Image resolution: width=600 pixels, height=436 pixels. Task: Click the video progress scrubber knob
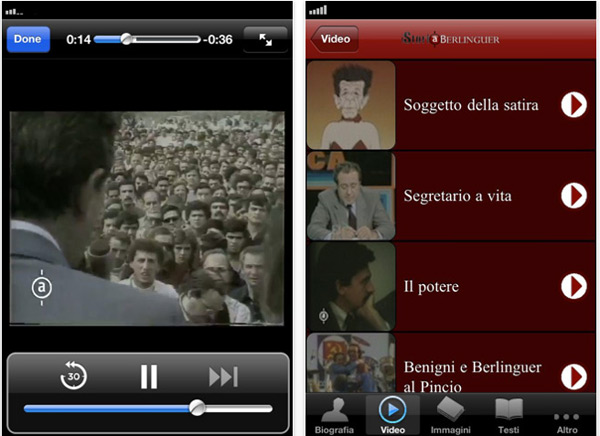[126, 39]
